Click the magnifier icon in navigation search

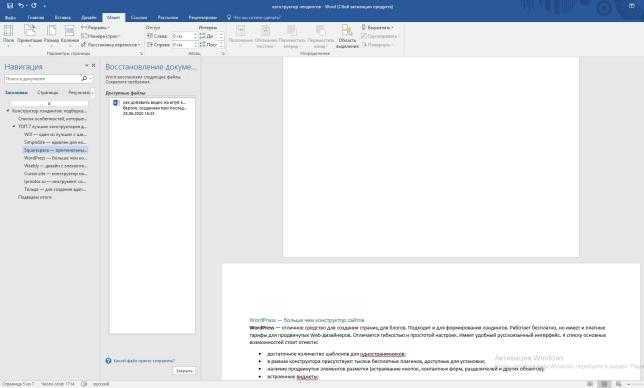click(85, 78)
